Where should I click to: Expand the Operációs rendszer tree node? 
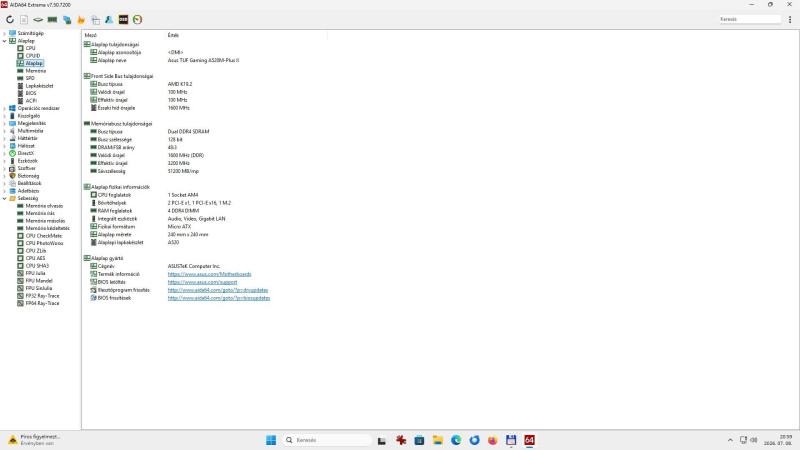pos(5,108)
